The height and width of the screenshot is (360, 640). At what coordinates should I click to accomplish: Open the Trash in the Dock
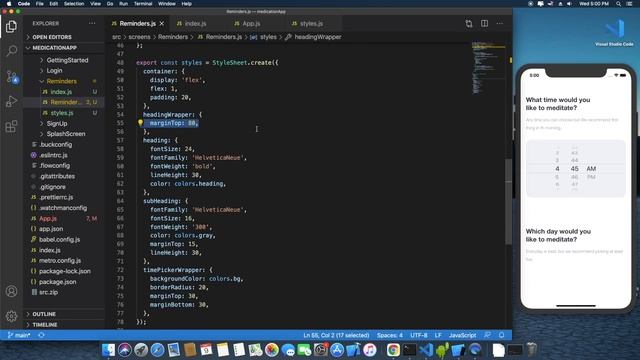click(531, 350)
